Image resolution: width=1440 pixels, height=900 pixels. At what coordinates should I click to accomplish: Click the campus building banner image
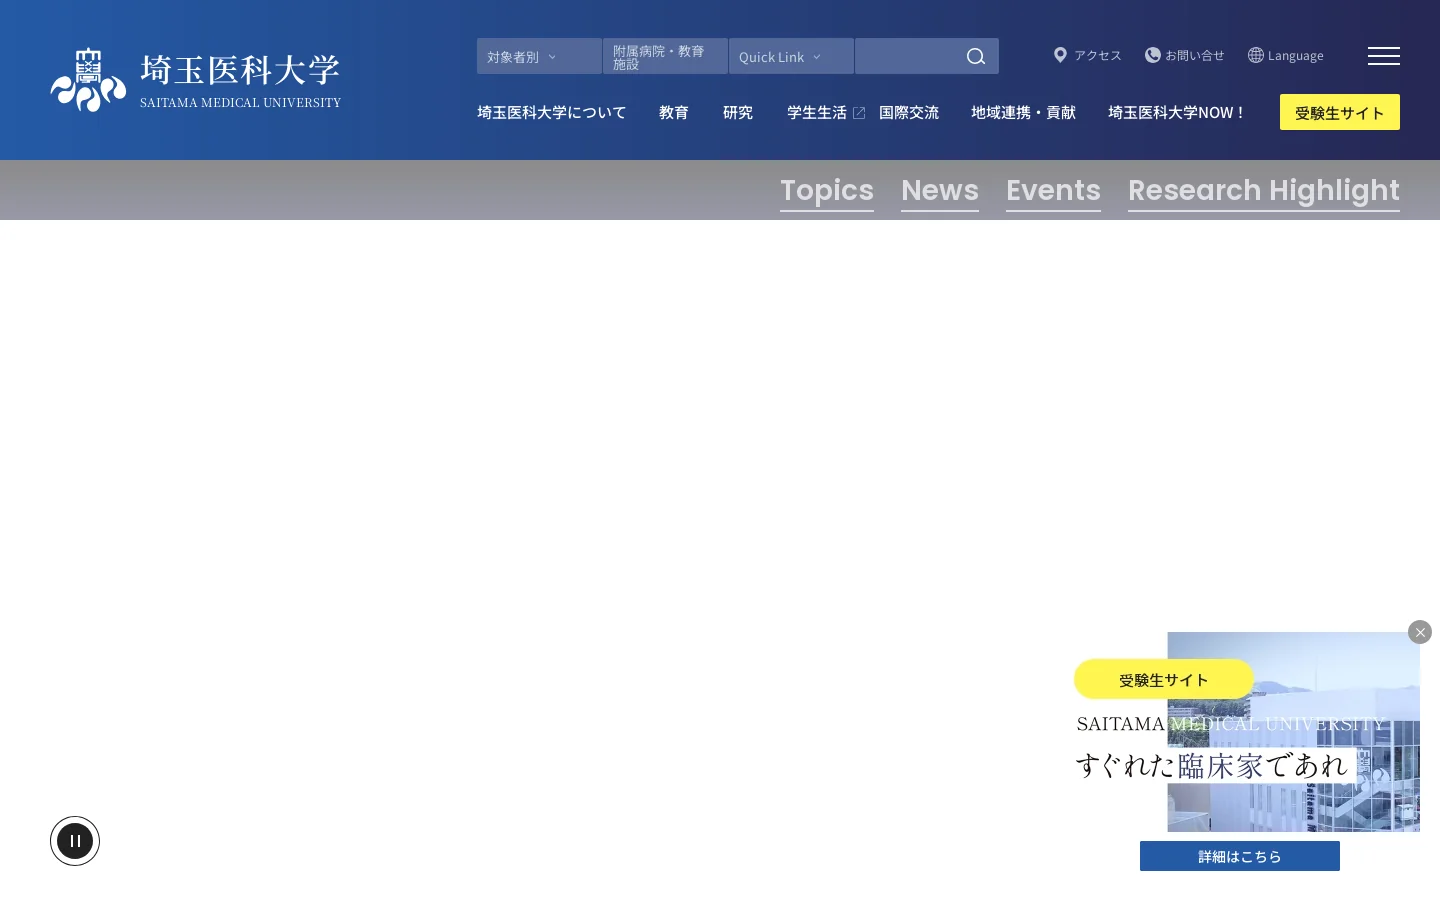tap(1294, 732)
